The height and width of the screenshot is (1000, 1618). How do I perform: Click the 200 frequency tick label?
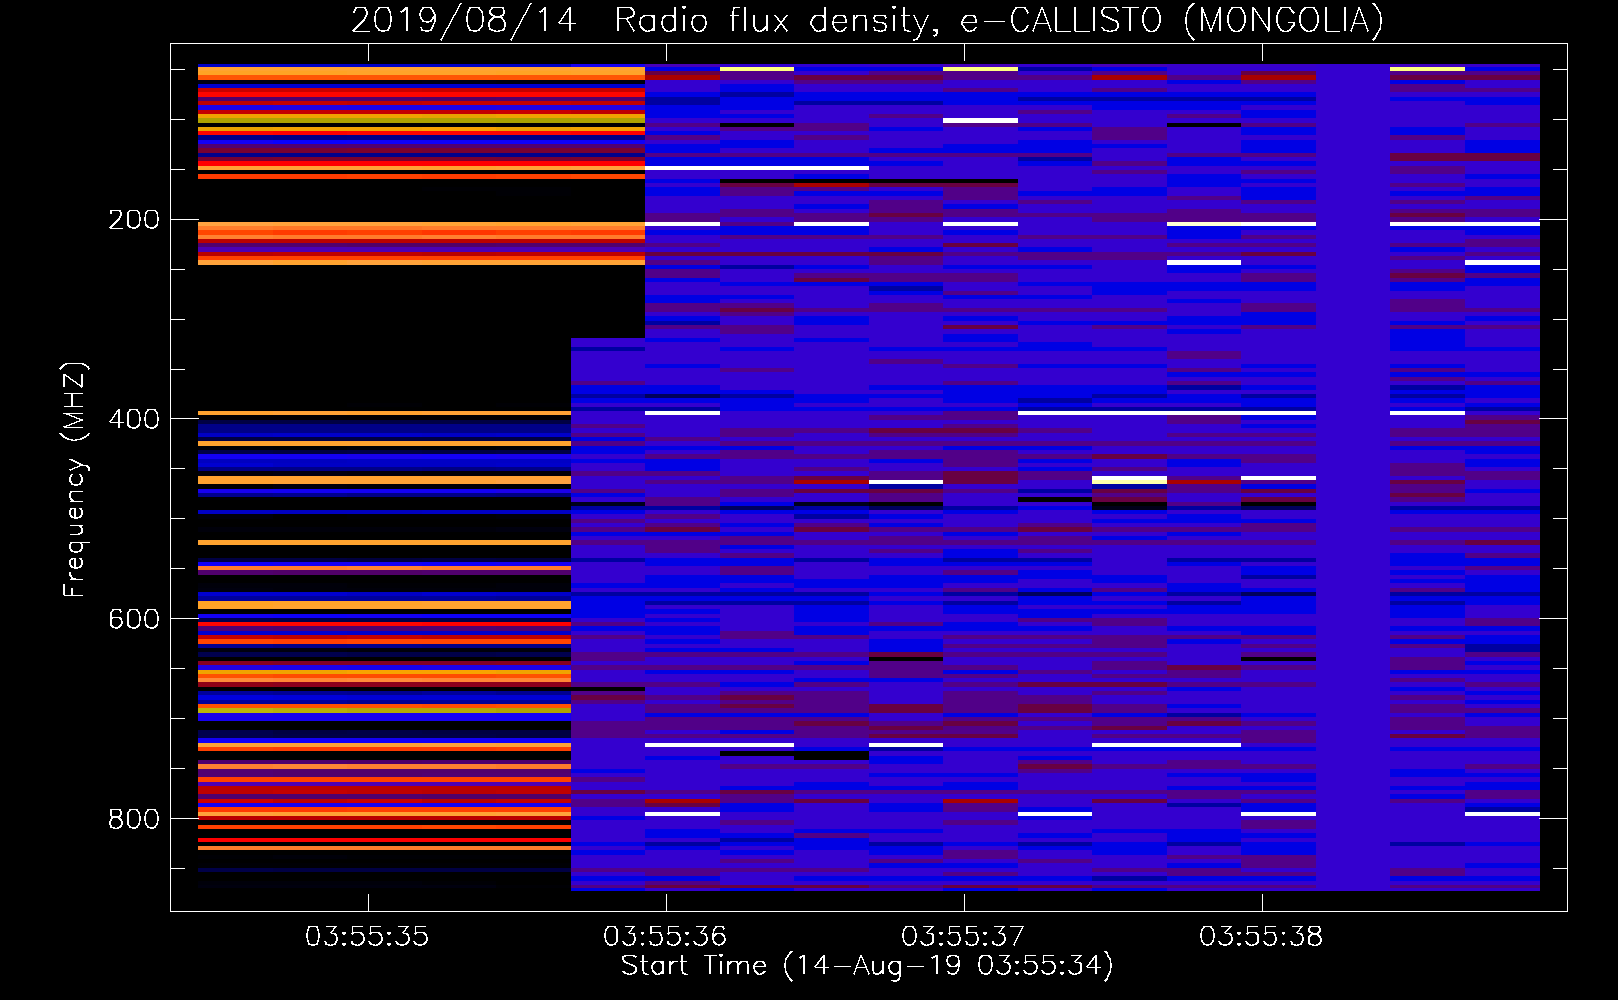(x=134, y=220)
